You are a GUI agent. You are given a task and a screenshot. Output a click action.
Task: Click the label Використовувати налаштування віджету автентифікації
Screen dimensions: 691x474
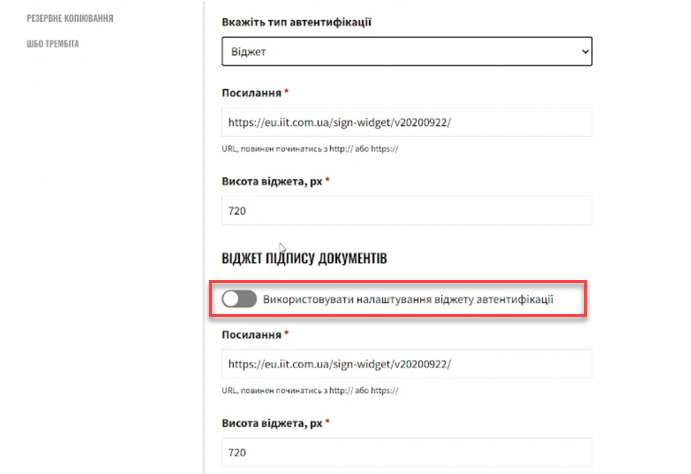coord(408,298)
